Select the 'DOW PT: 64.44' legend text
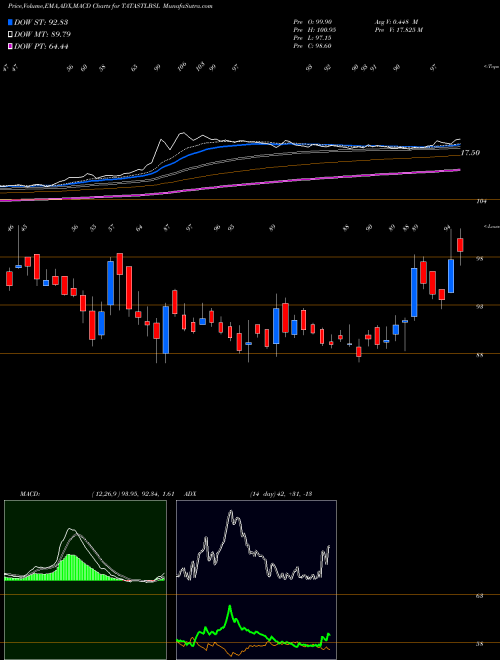This screenshot has width=500, height=660. [41, 46]
